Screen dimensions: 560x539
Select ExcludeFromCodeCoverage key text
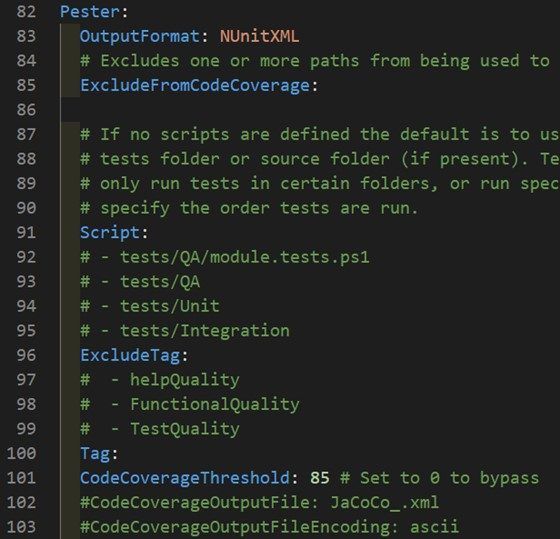(195, 86)
